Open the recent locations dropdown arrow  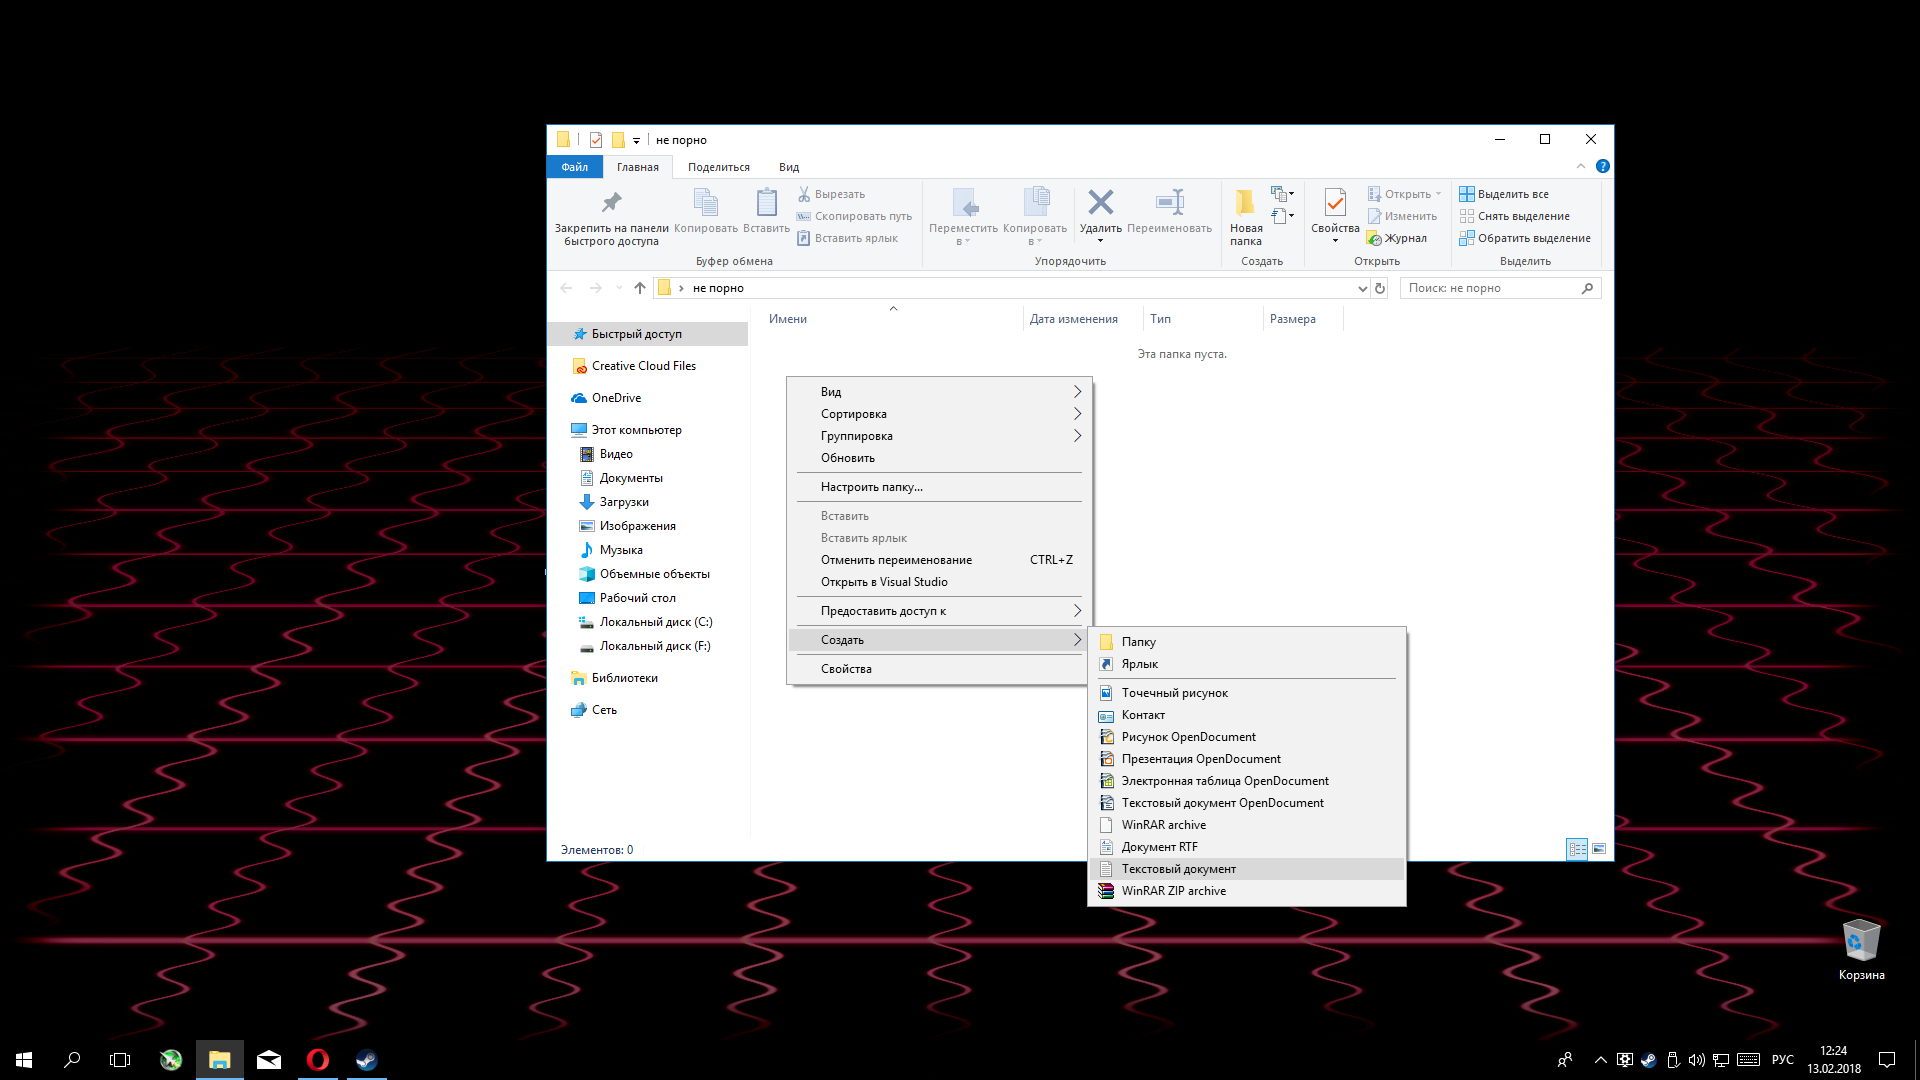pyautogui.click(x=619, y=288)
